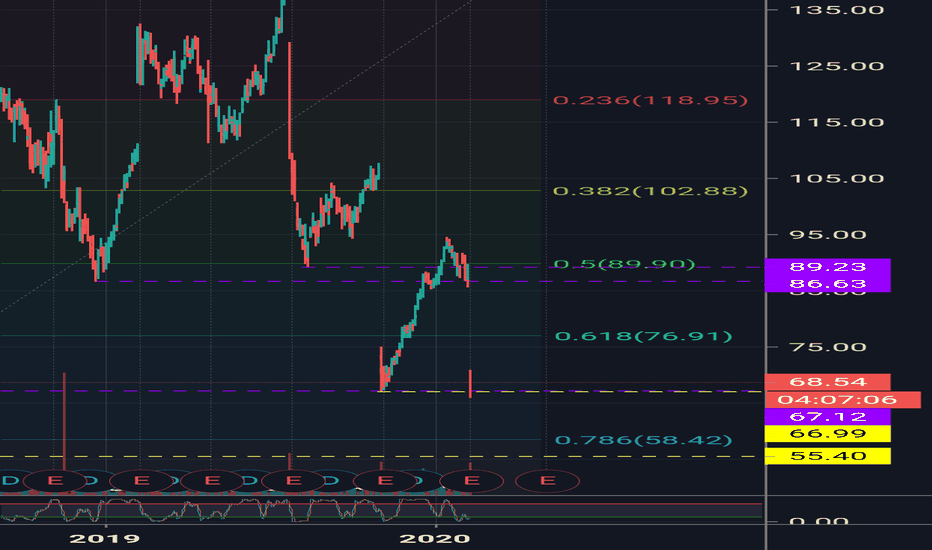Click the yellow 66.99 price label

[827, 433]
